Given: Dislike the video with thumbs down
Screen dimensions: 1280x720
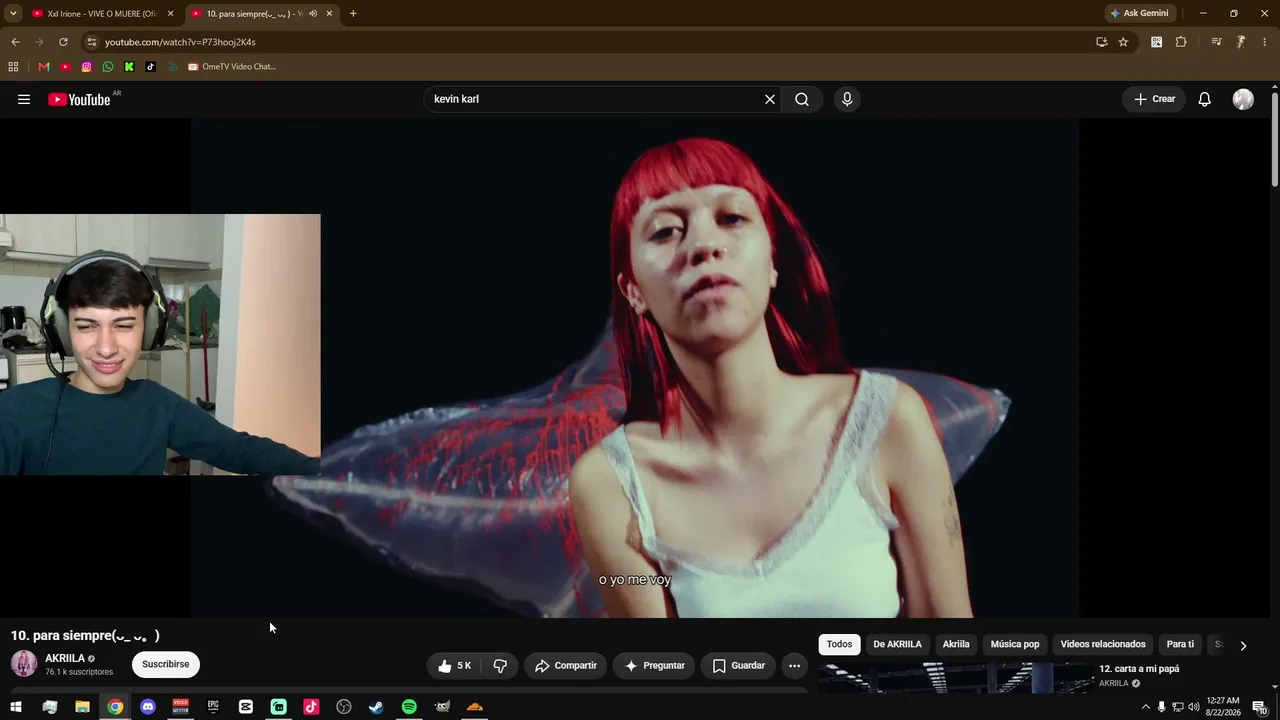Looking at the screenshot, I should (500, 666).
